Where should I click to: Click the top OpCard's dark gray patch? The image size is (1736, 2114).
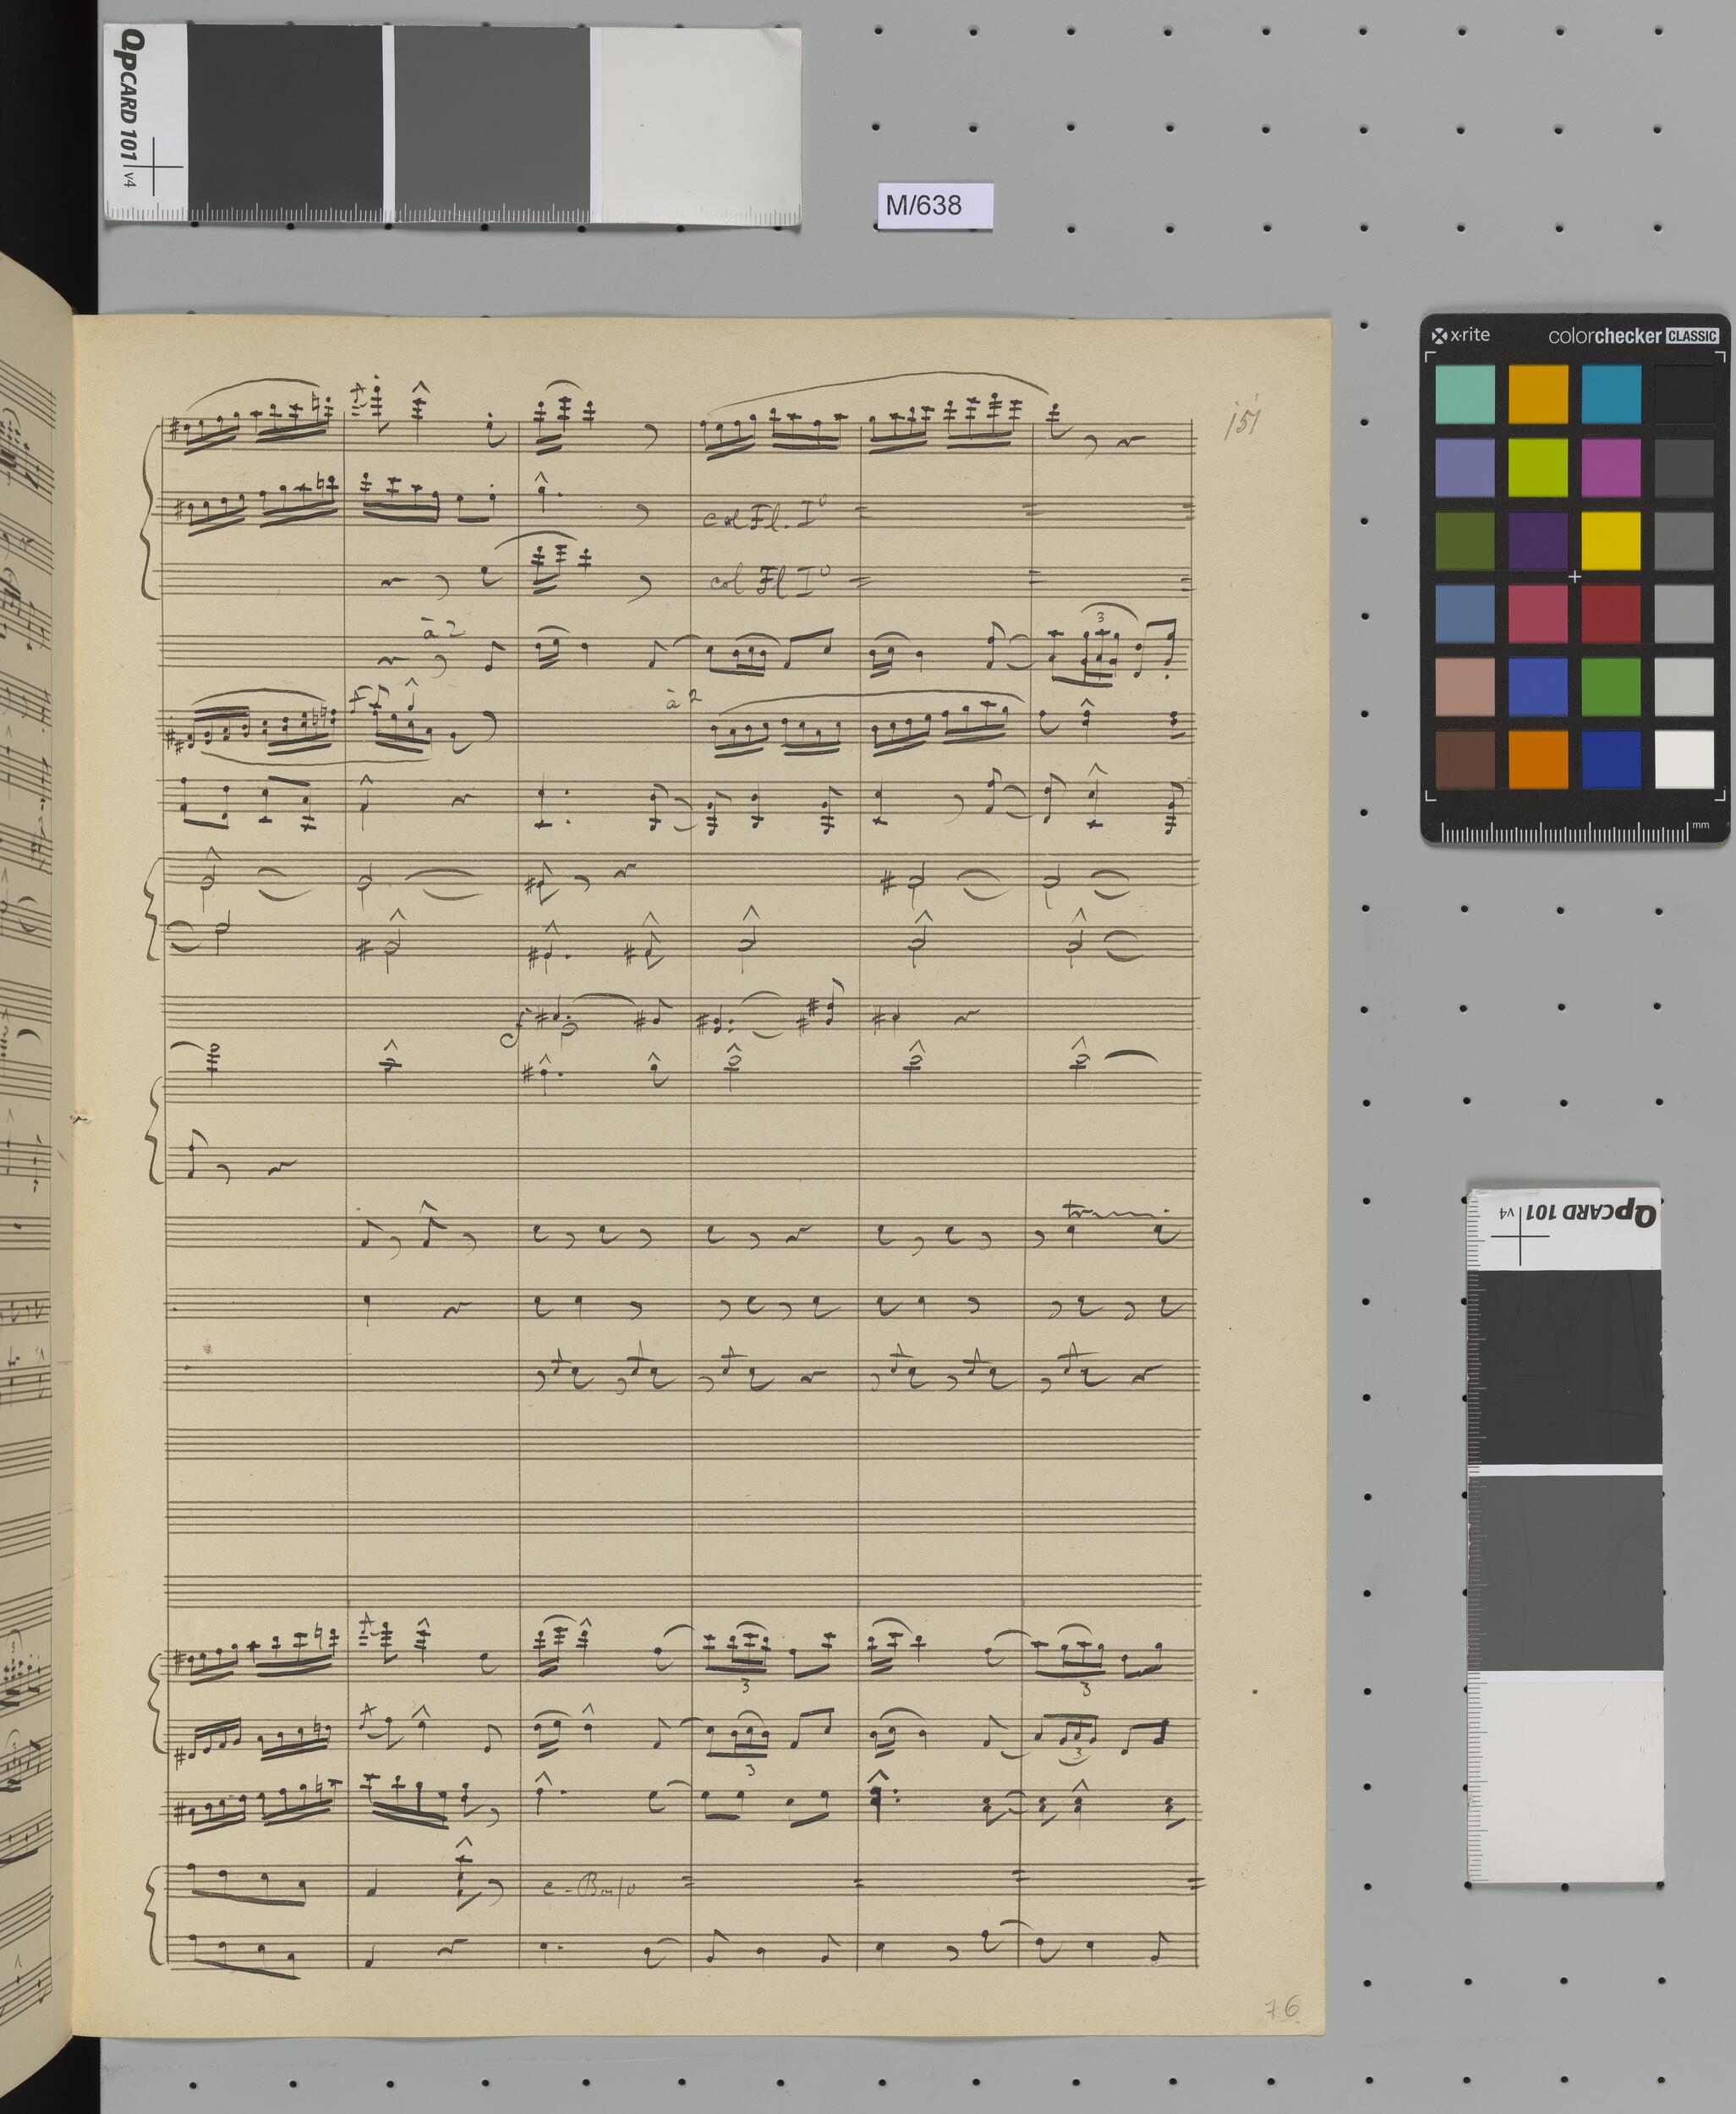click(x=284, y=113)
